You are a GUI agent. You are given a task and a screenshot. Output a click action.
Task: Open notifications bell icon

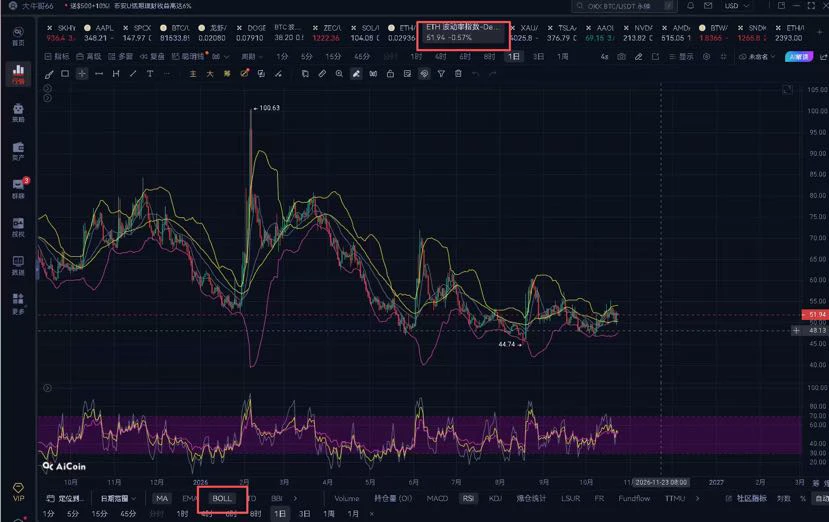[690, 6]
